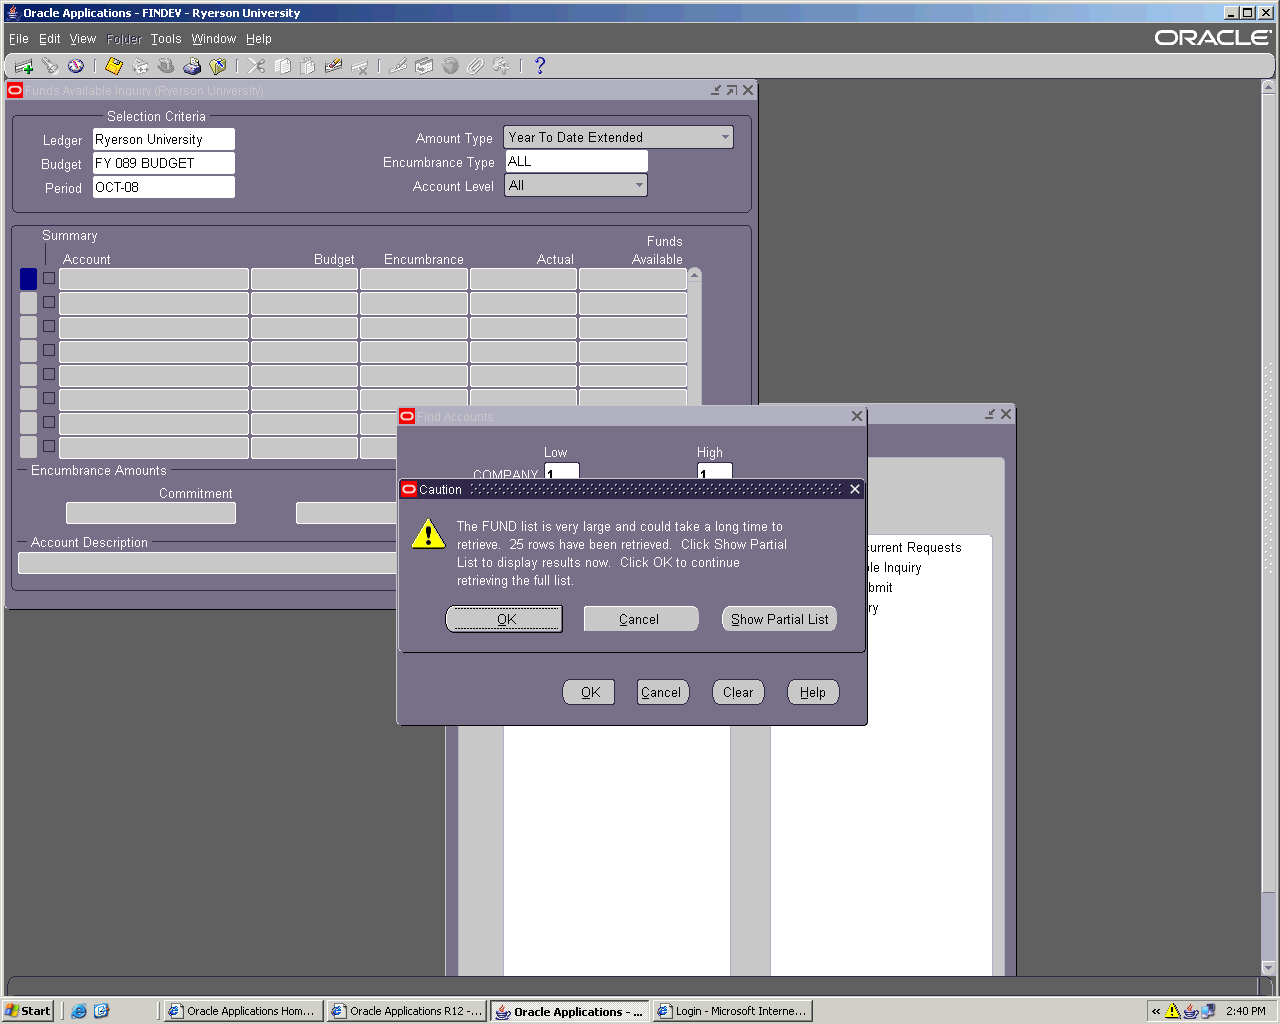Open the Tools menu
This screenshot has height=1024, width=1280.
pos(166,39)
